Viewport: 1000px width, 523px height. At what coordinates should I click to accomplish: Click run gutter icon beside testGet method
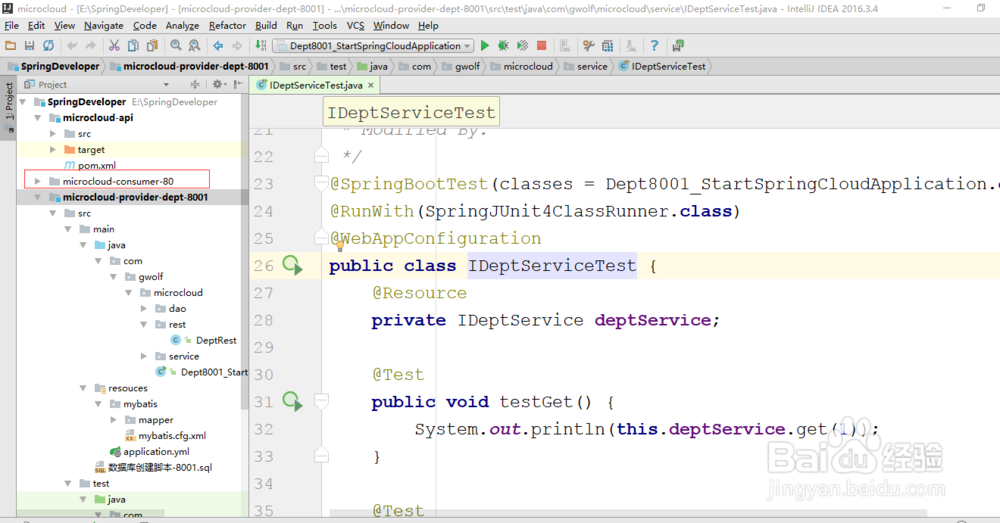[x=293, y=401]
